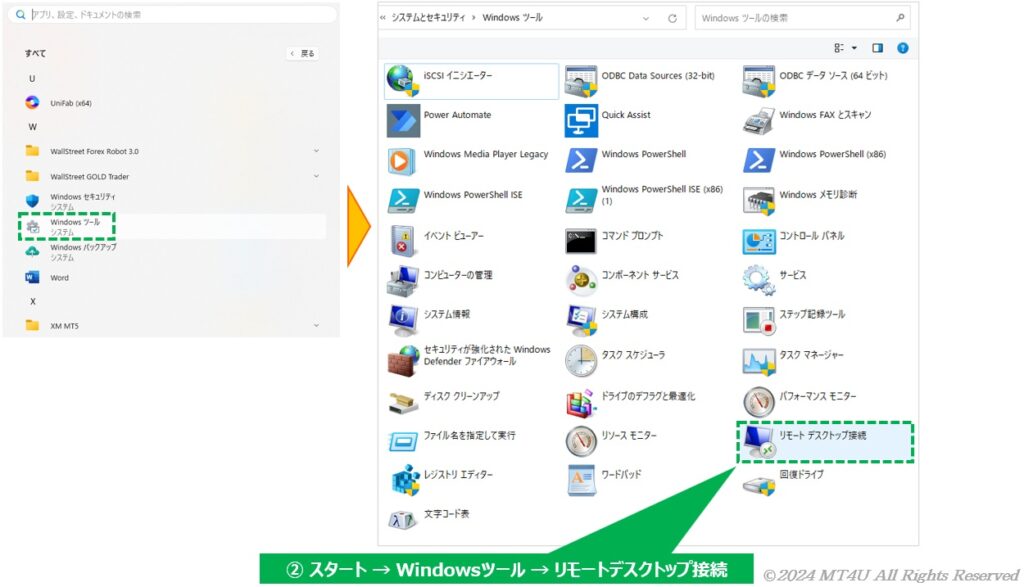Open リソース モニター icon

(x=581, y=441)
